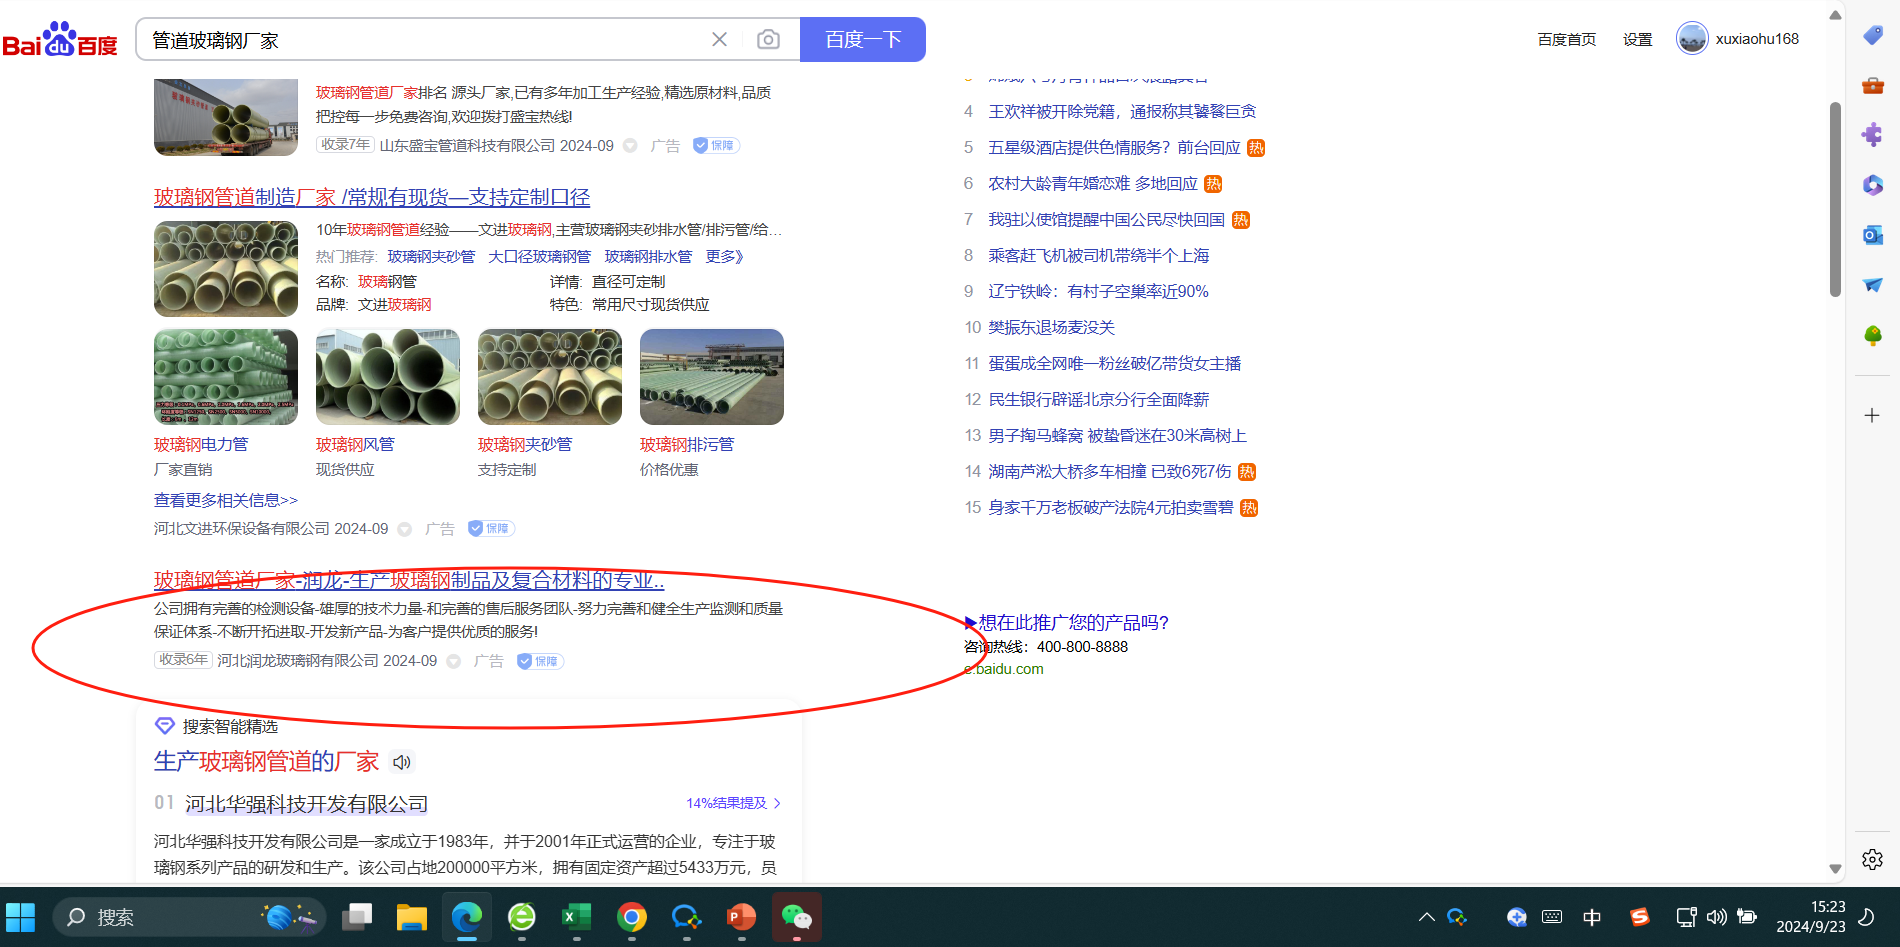
Task: Click the page vertical scrollbar thumb
Action: pyautogui.click(x=1835, y=200)
